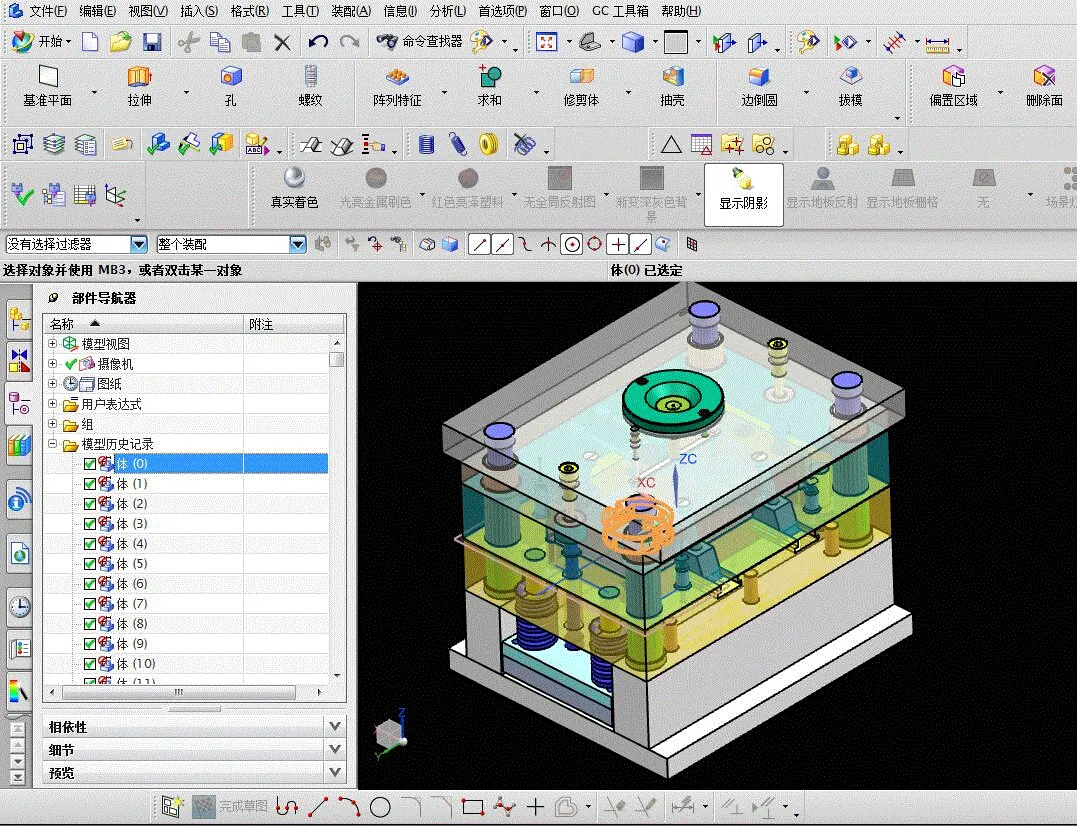Click the circle sketch tool at bottom
Image resolution: width=1077 pixels, height=826 pixels.
(380, 807)
